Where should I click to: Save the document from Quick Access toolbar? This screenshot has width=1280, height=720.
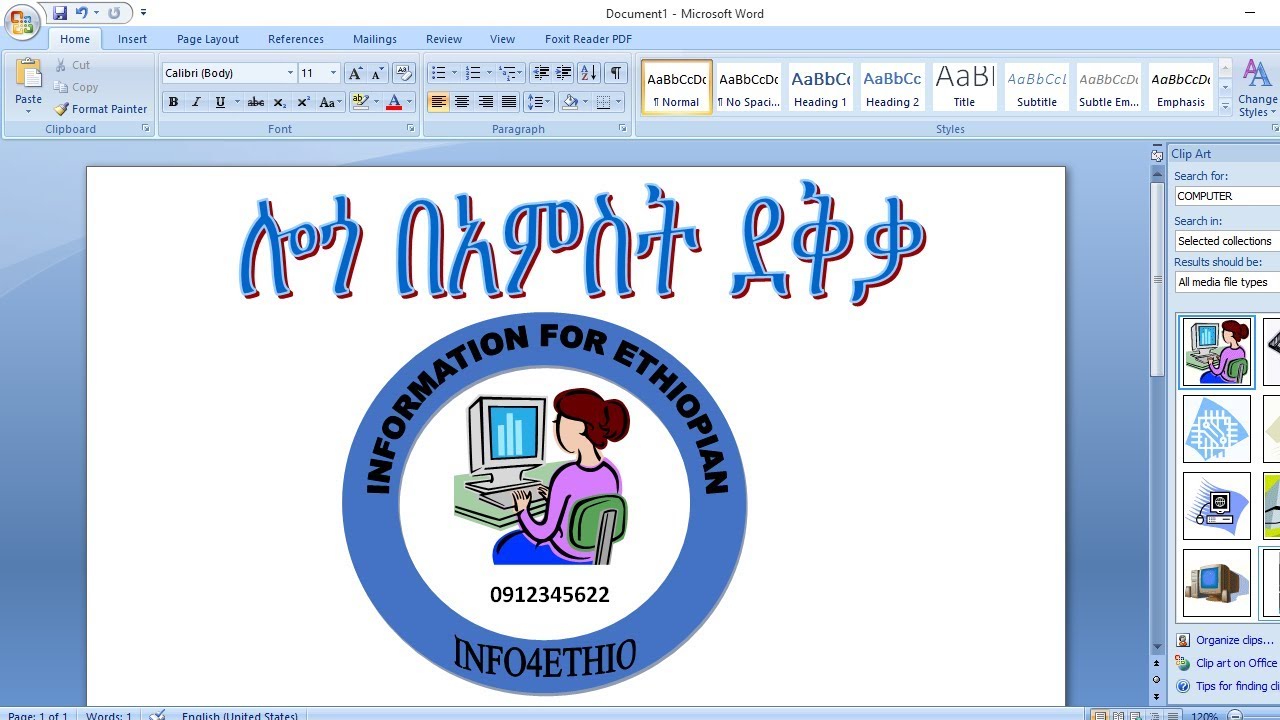coord(60,13)
